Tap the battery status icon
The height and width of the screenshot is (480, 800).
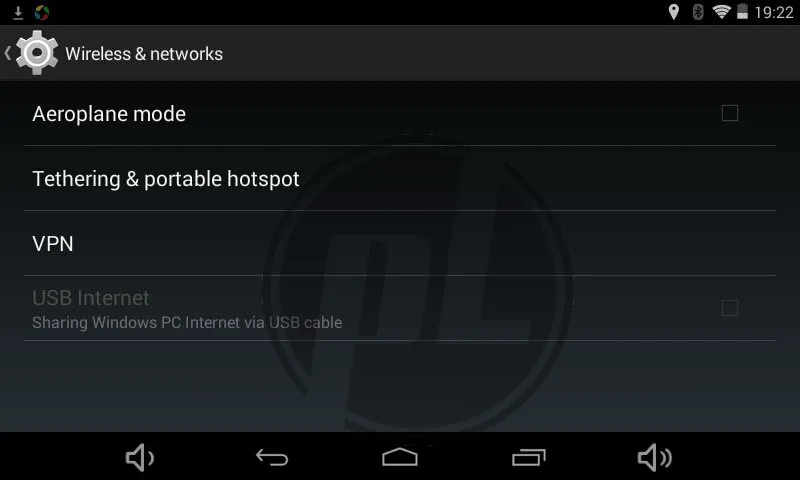pyautogui.click(x=742, y=12)
